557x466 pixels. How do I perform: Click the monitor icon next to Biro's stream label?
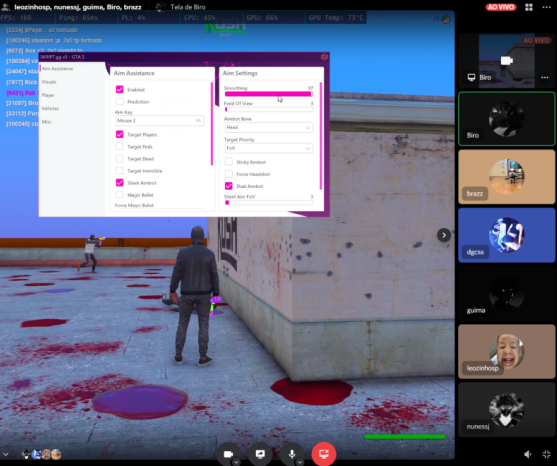click(x=471, y=77)
